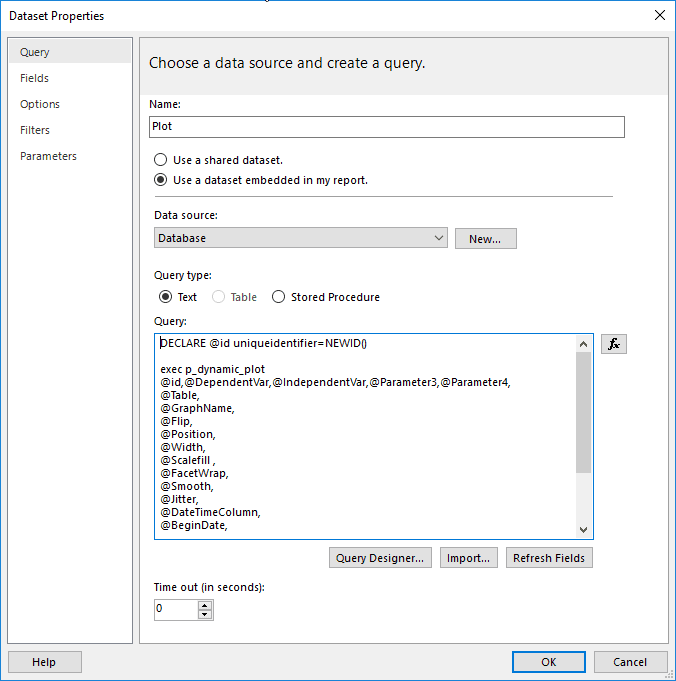676x681 pixels.
Task: Select Use a shared dataset option
Action: pos(160,160)
